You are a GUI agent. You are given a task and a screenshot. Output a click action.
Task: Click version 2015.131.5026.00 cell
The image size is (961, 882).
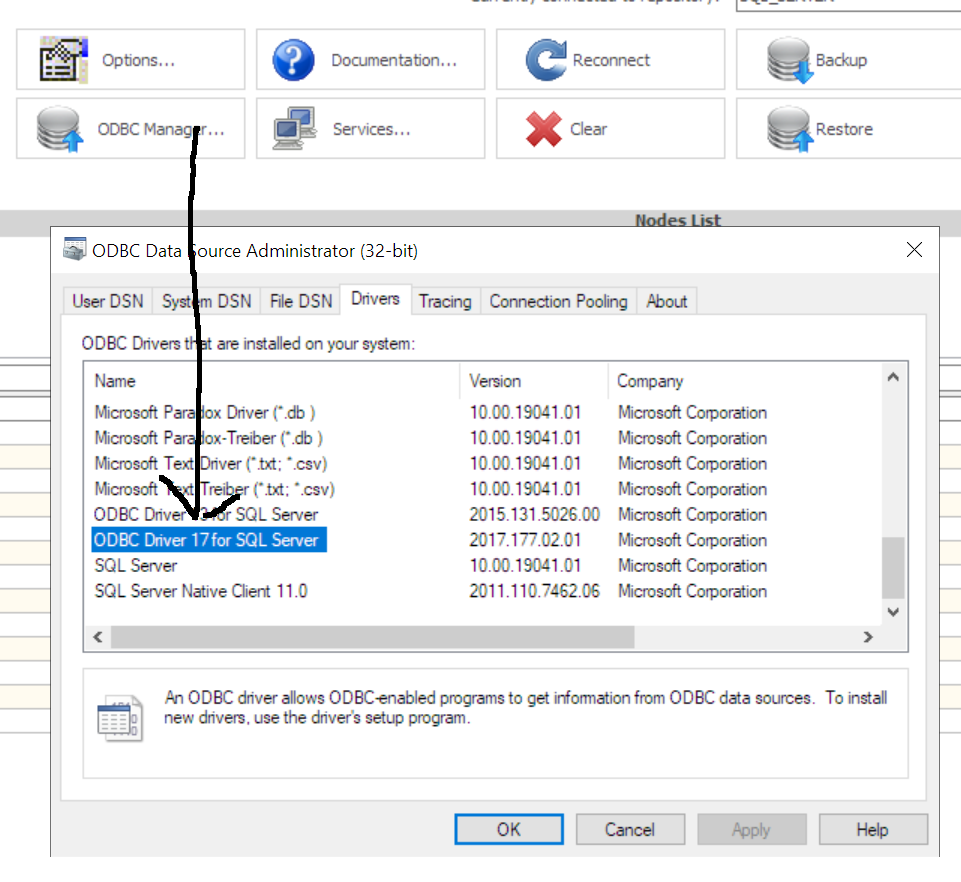tap(534, 515)
